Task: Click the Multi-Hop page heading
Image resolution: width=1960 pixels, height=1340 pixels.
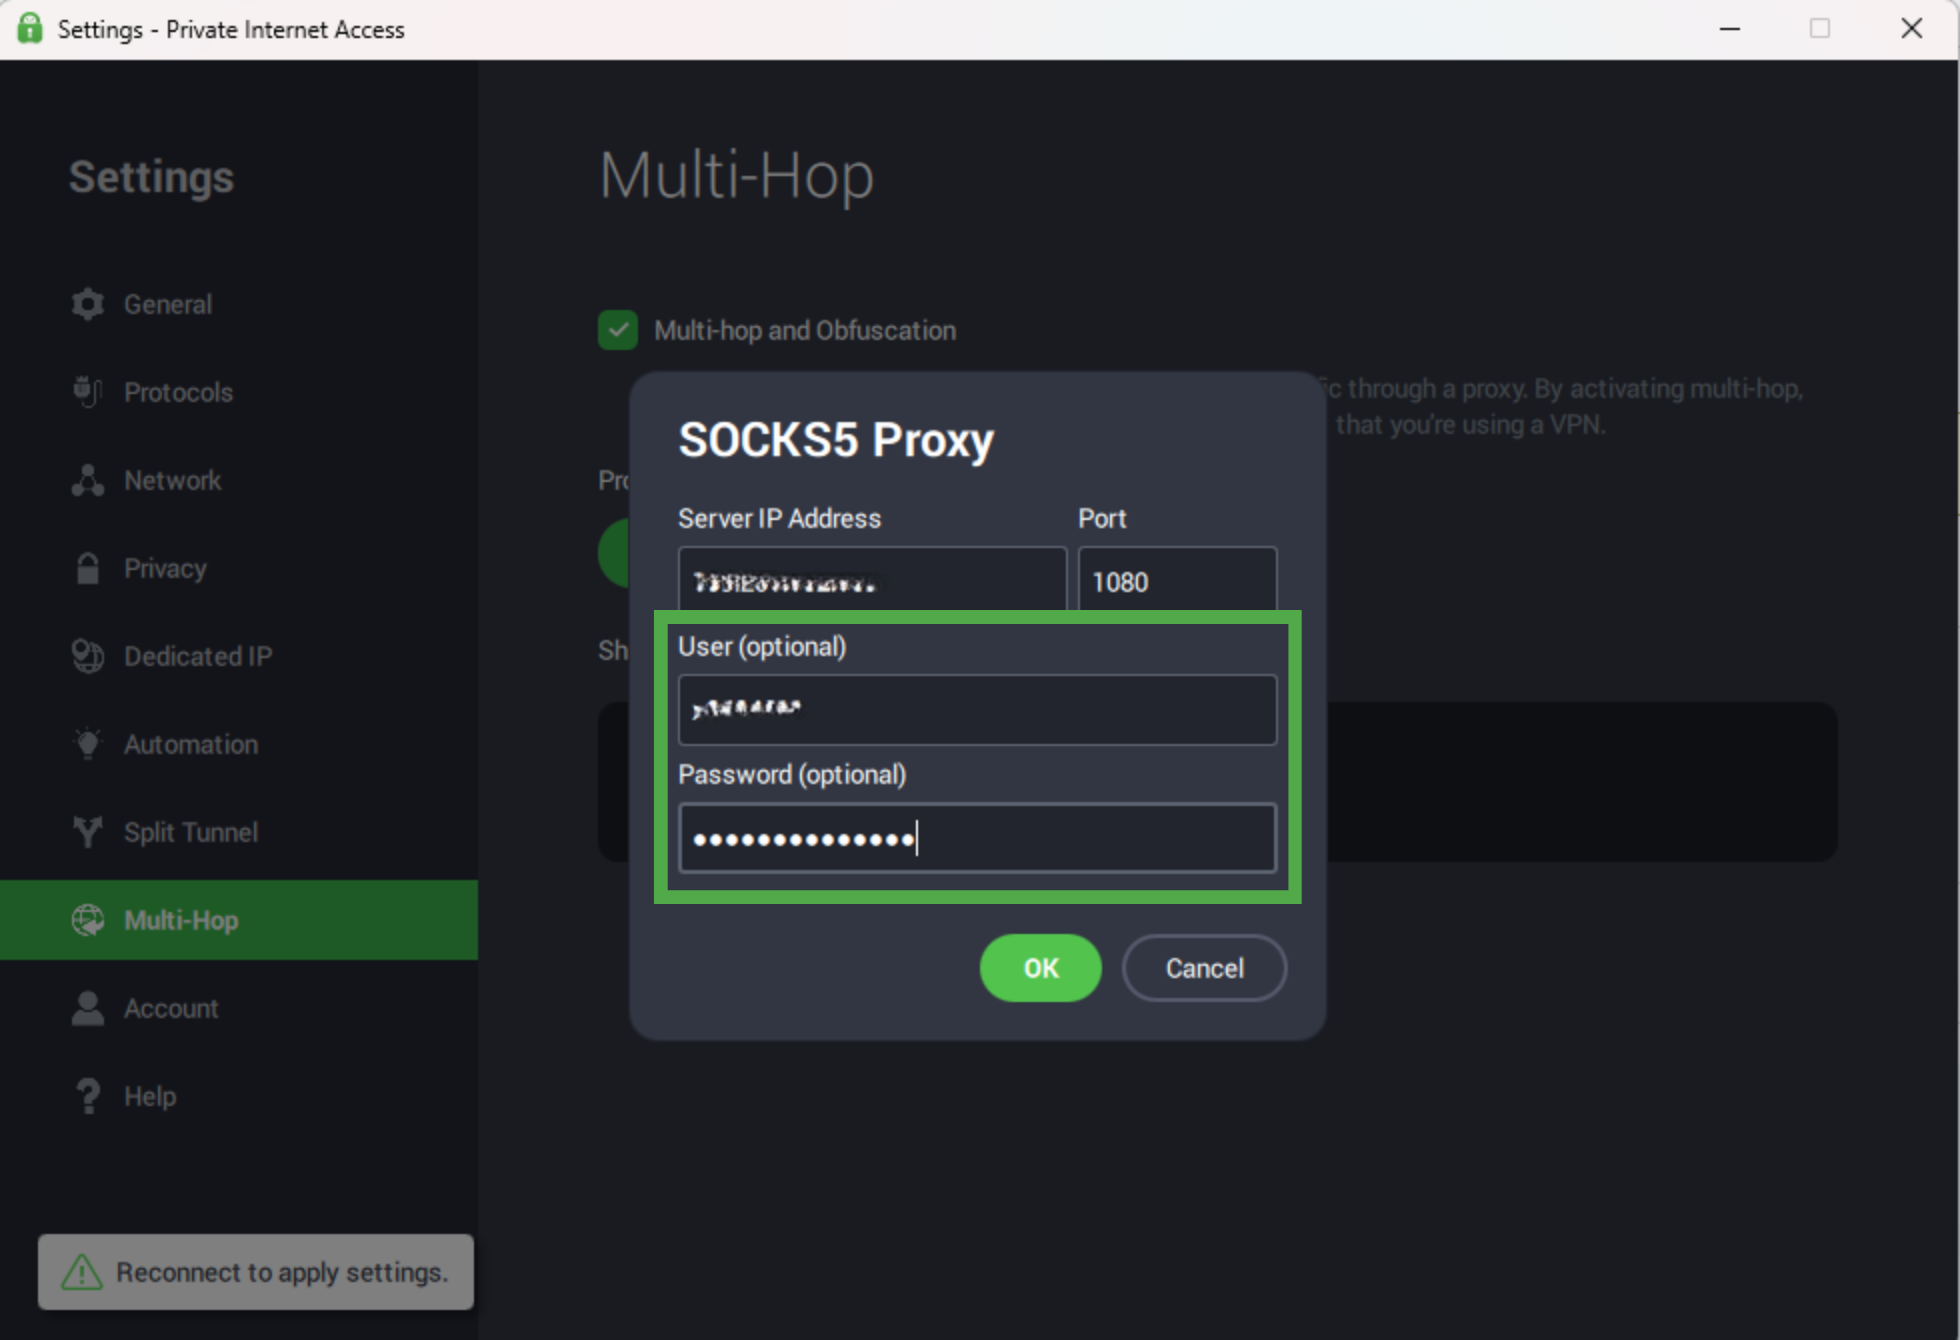Action: [x=737, y=175]
